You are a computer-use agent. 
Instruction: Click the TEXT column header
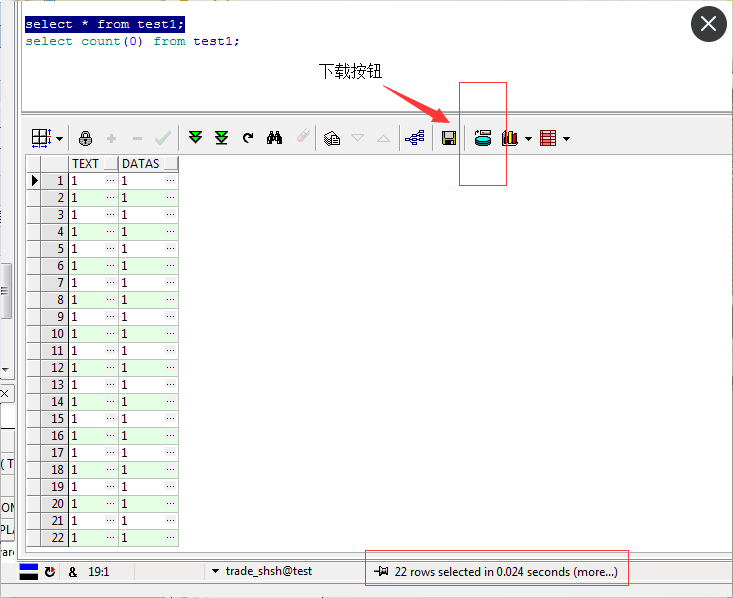click(x=93, y=164)
